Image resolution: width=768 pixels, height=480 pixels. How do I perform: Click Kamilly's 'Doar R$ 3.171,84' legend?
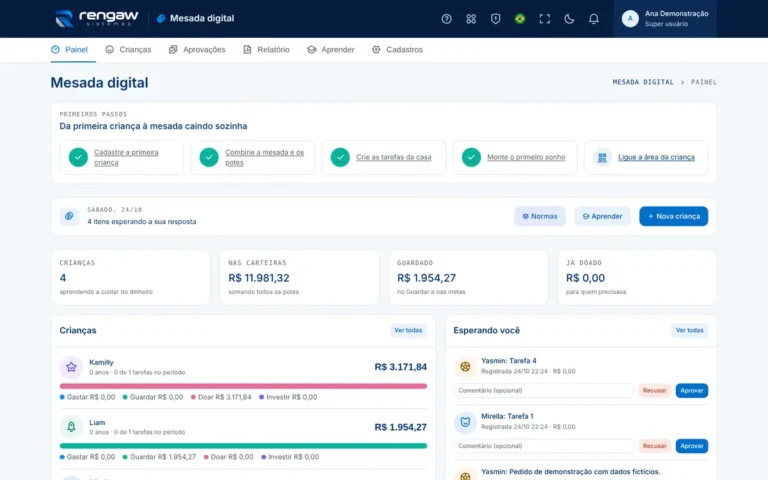(x=221, y=397)
